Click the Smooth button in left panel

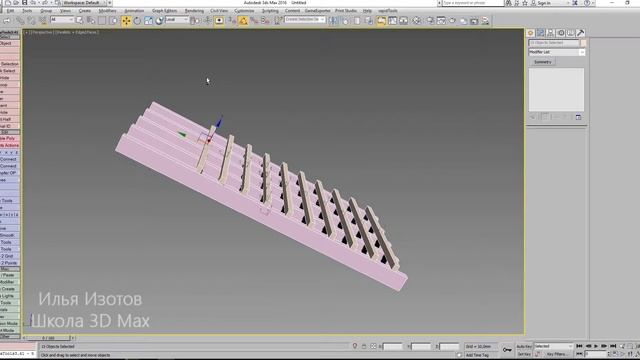point(10,236)
